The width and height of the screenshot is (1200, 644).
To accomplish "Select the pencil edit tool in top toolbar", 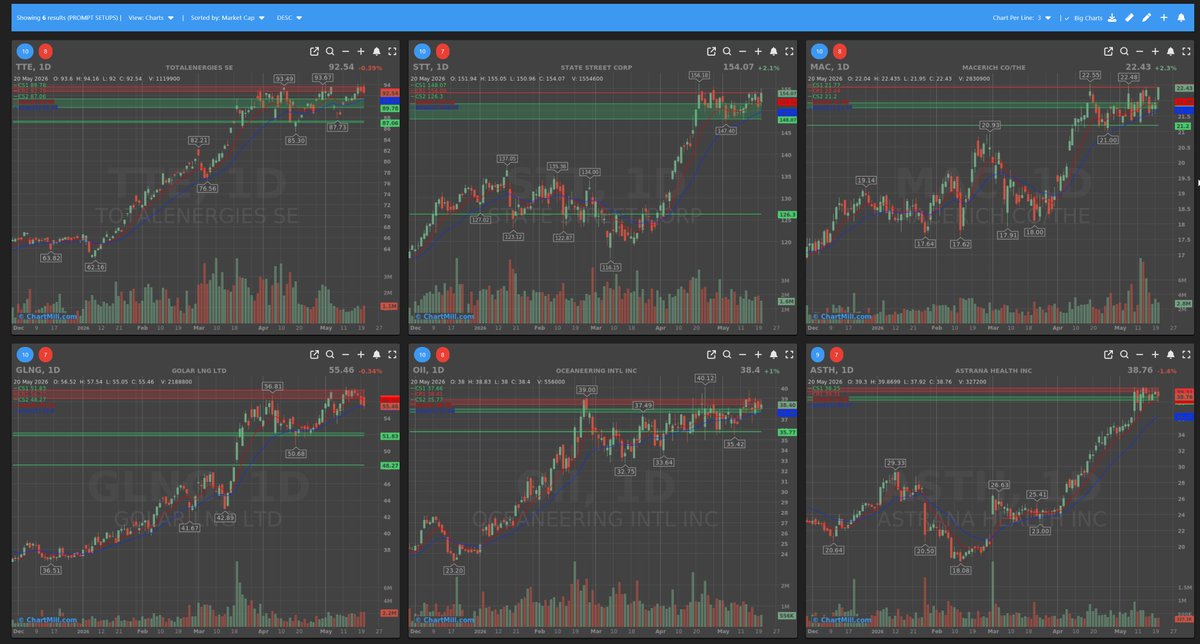I will click(1147, 18).
